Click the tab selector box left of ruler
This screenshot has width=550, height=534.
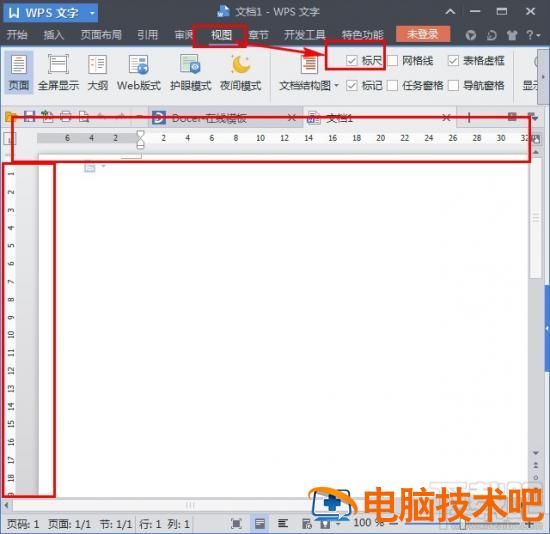point(9,139)
